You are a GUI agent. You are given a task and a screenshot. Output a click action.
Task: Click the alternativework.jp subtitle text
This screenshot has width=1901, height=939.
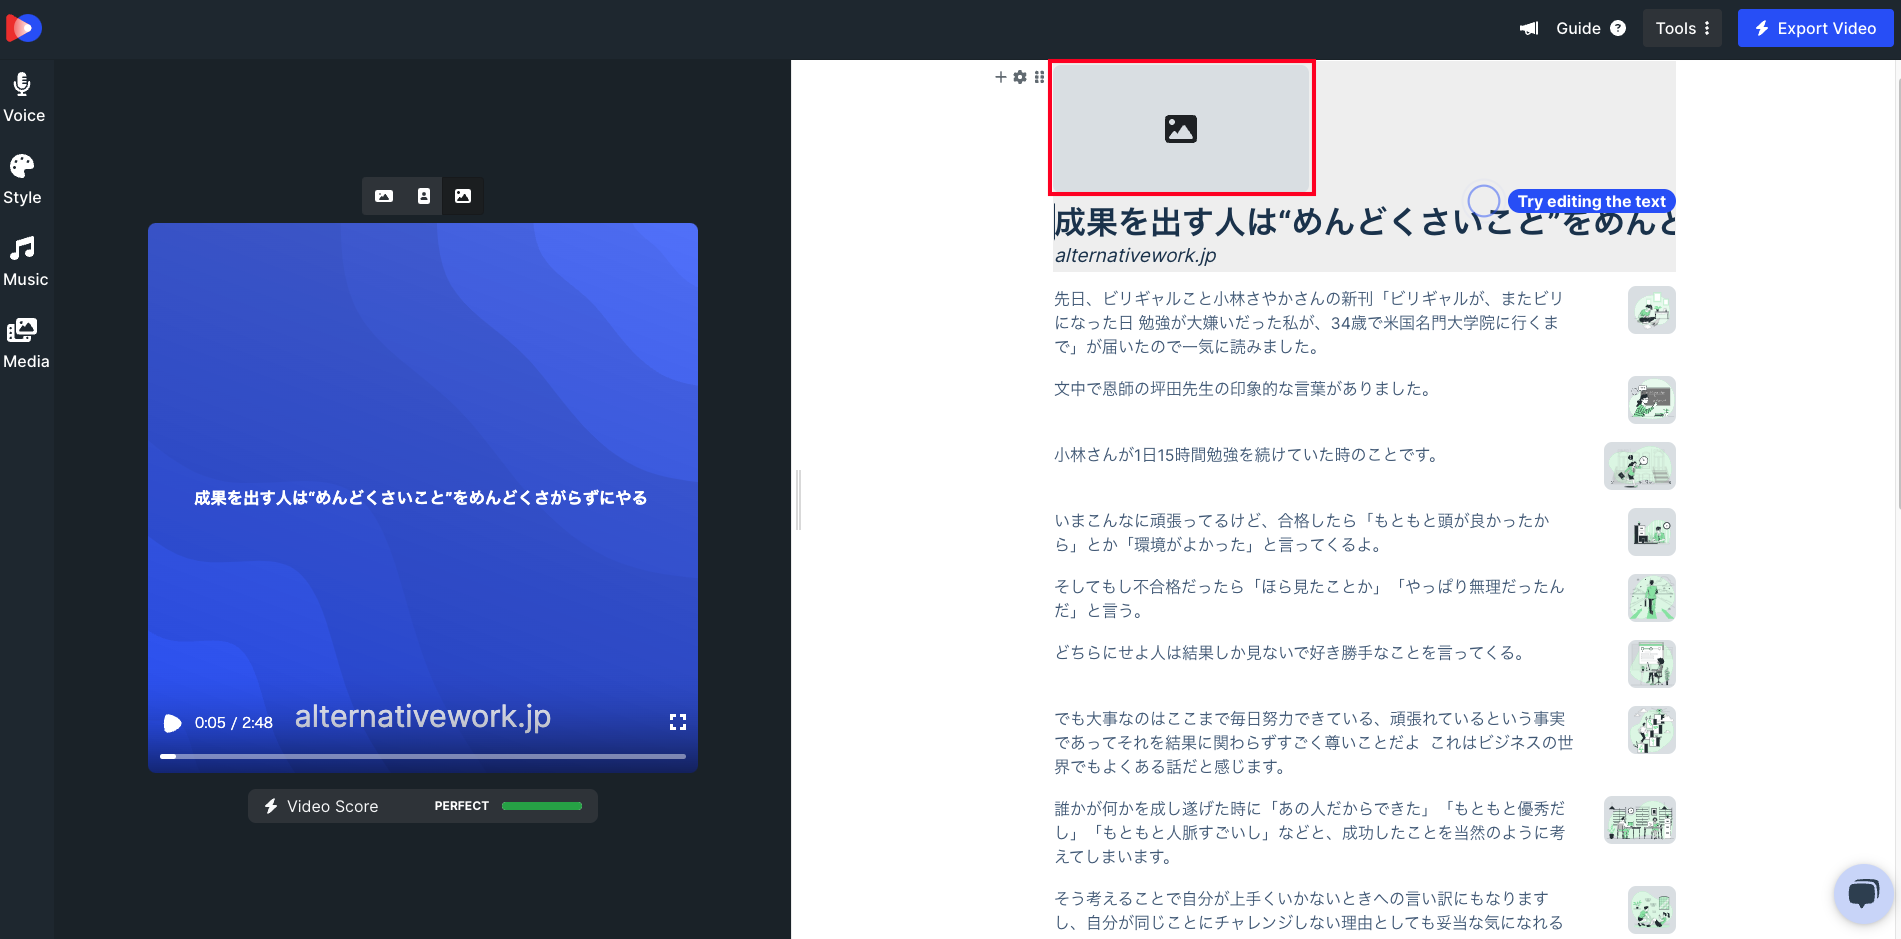coord(1135,256)
